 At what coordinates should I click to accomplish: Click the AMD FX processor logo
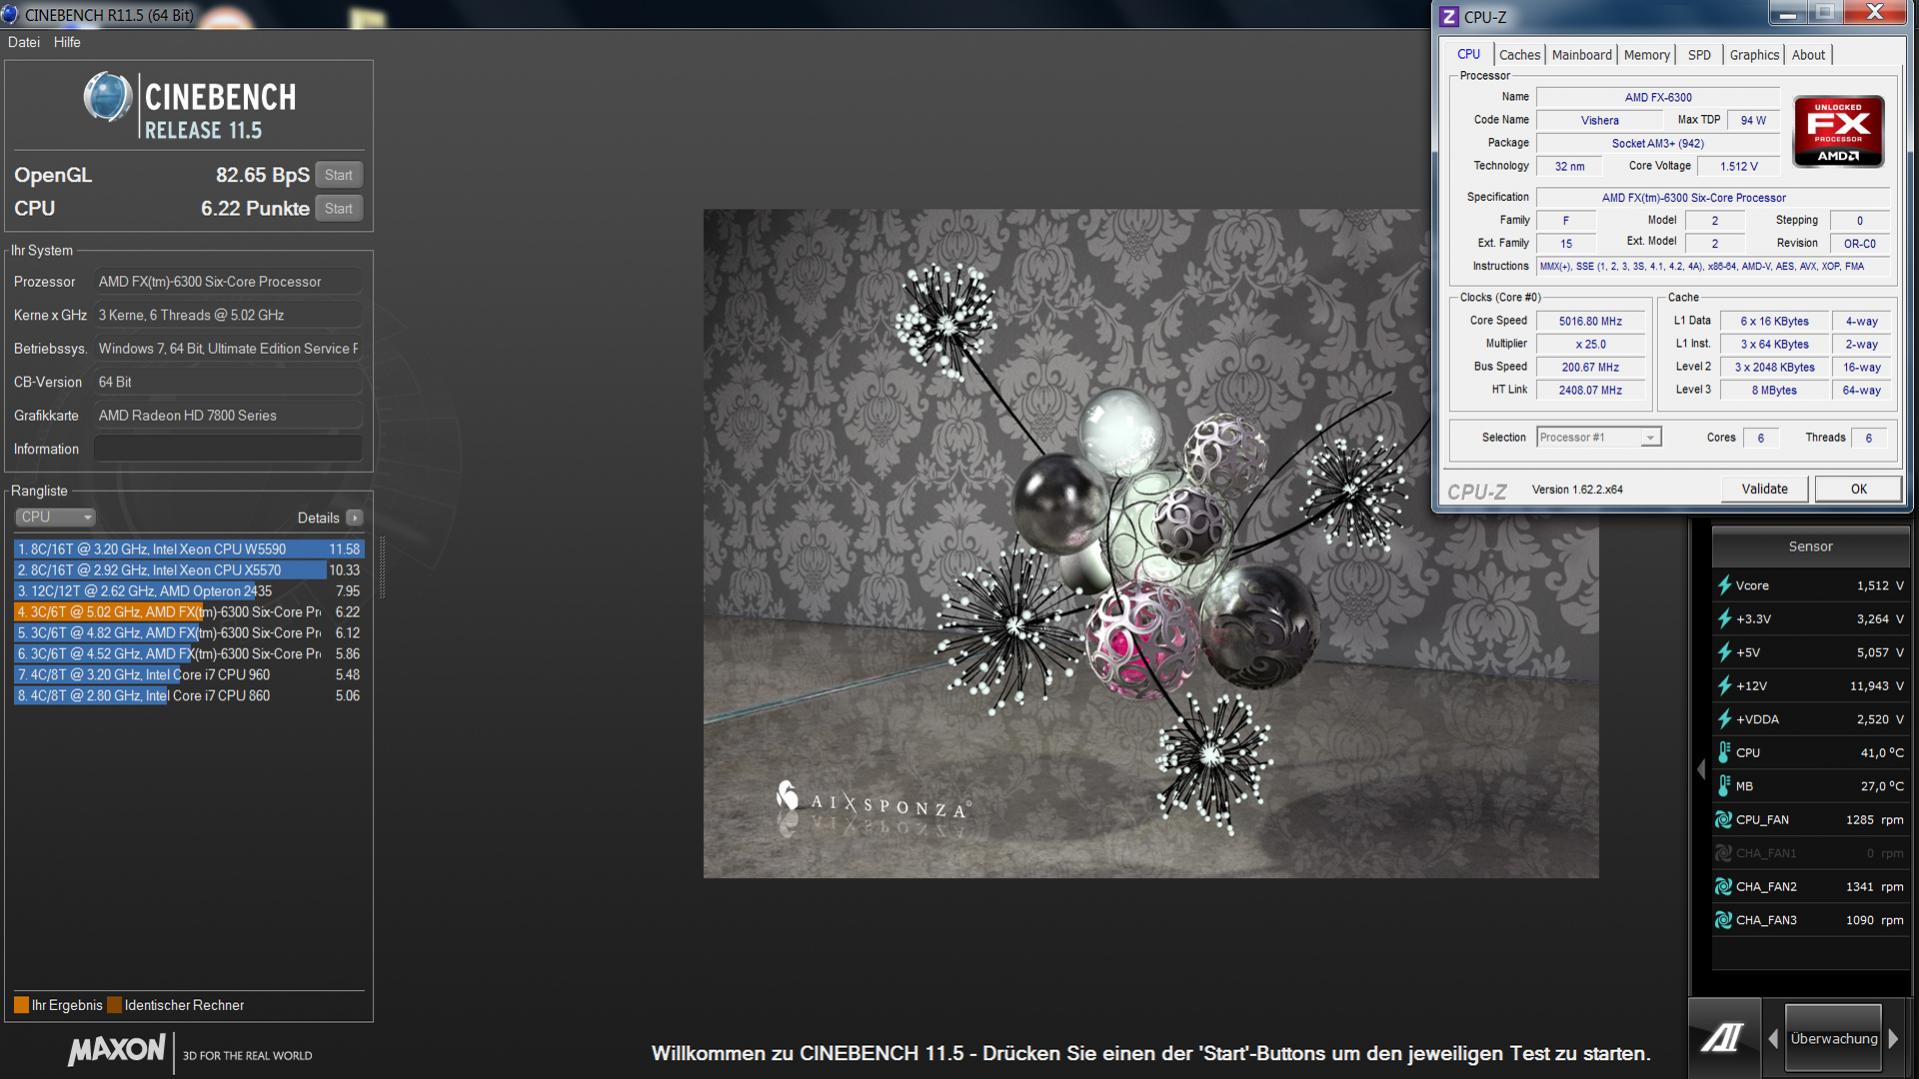pos(1838,131)
